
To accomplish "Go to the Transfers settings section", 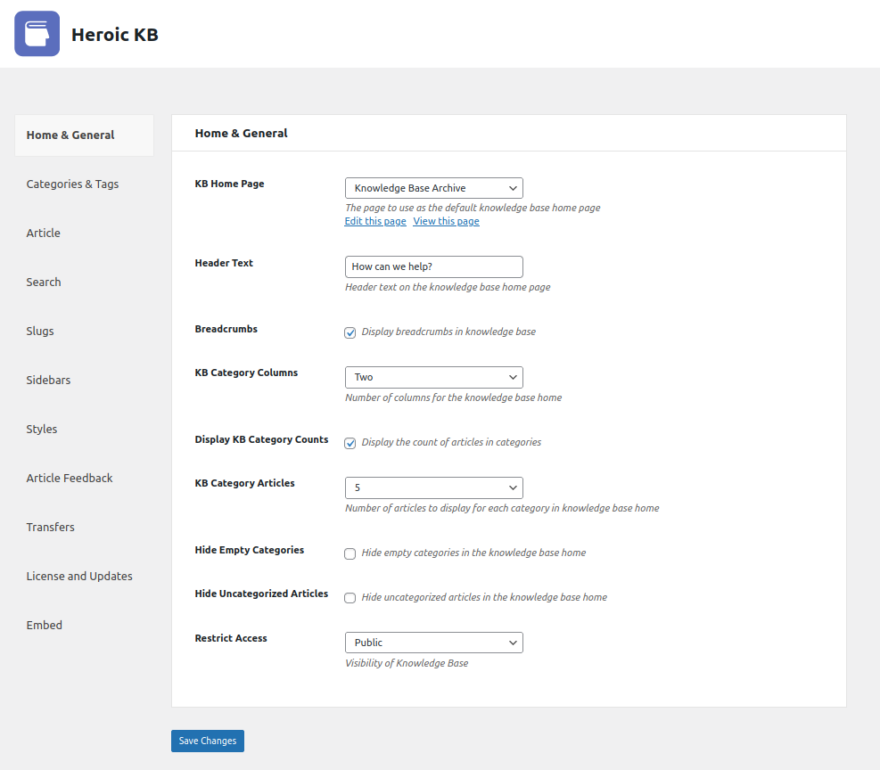I will [50, 527].
